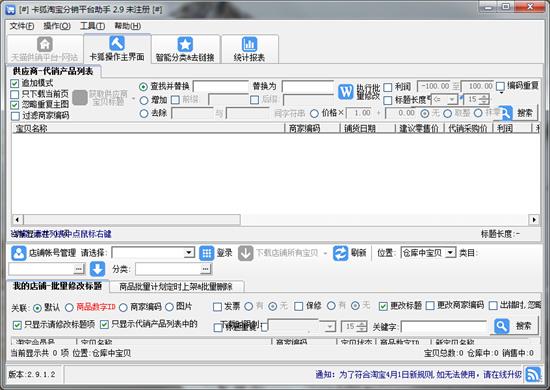Sort by 代销采购价 column header
Viewport: 550px width, 390px height.
tap(468, 128)
